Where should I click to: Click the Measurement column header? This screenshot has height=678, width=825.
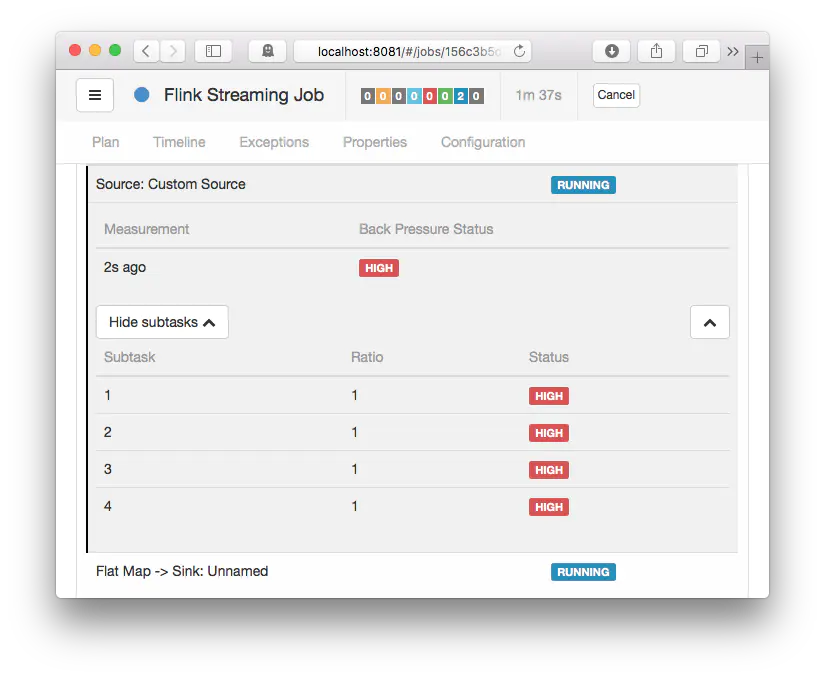pyautogui.click(x=146, y=229)
